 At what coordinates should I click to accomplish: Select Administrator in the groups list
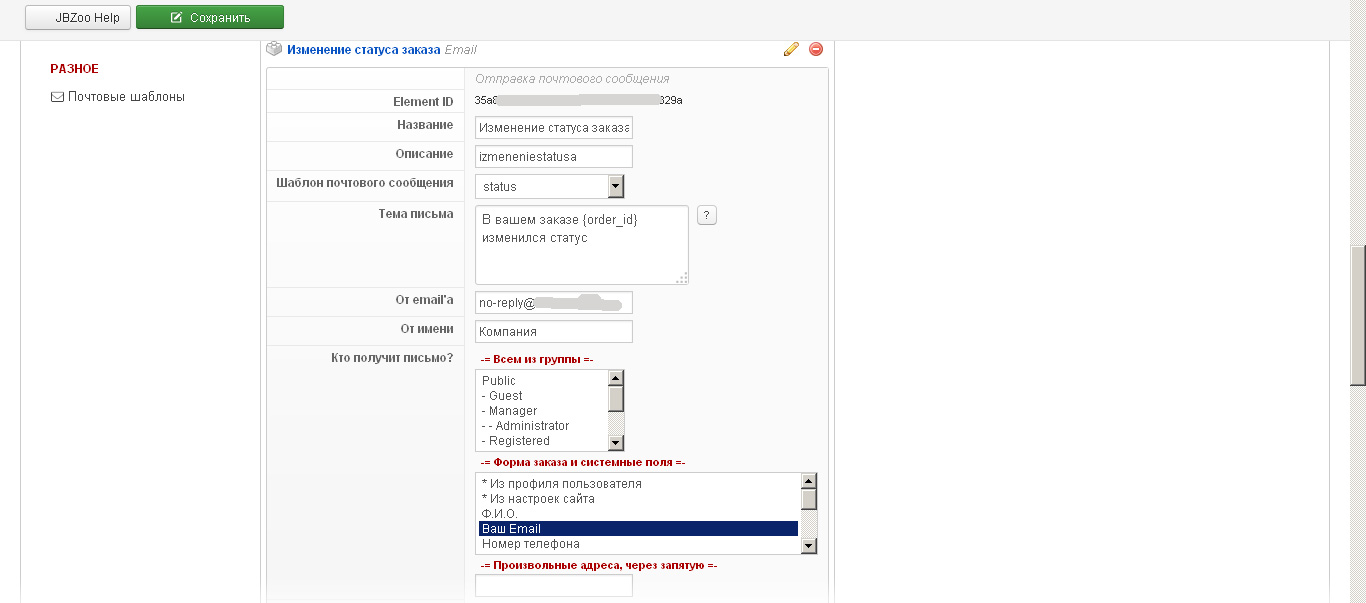click(528, 426)
